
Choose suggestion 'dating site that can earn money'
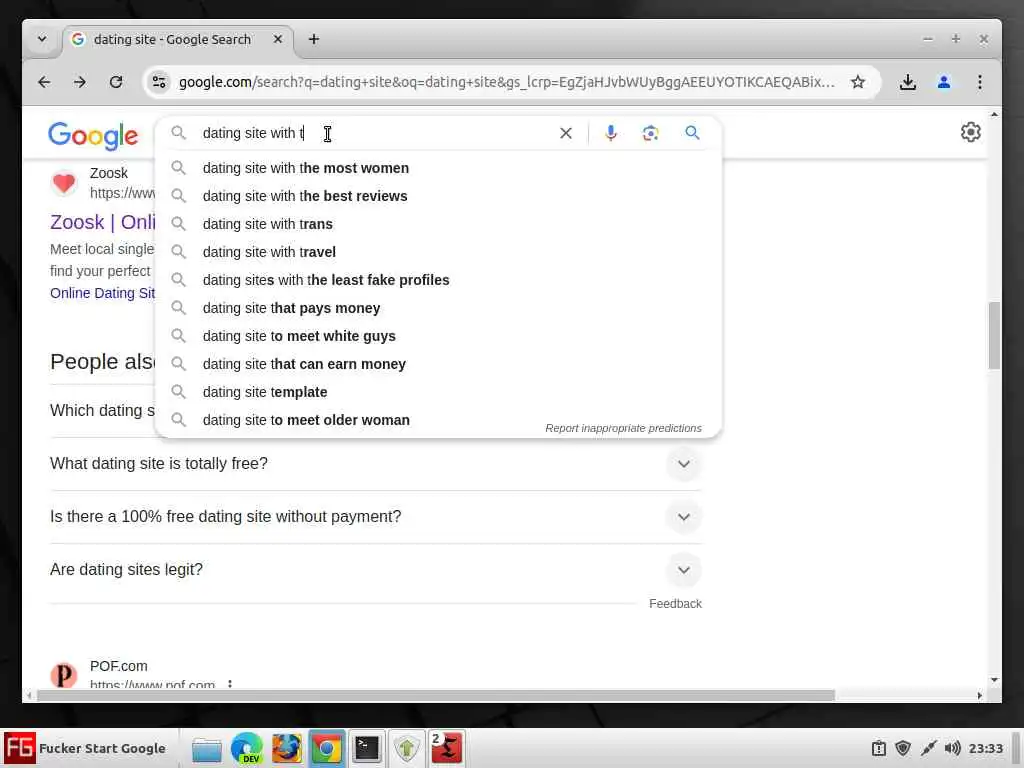point(438,364)
